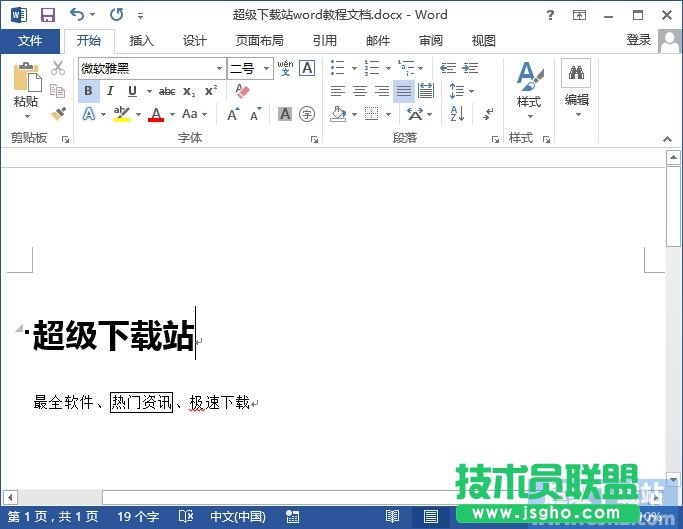Toggle Bold formatting off

(88, 91)
